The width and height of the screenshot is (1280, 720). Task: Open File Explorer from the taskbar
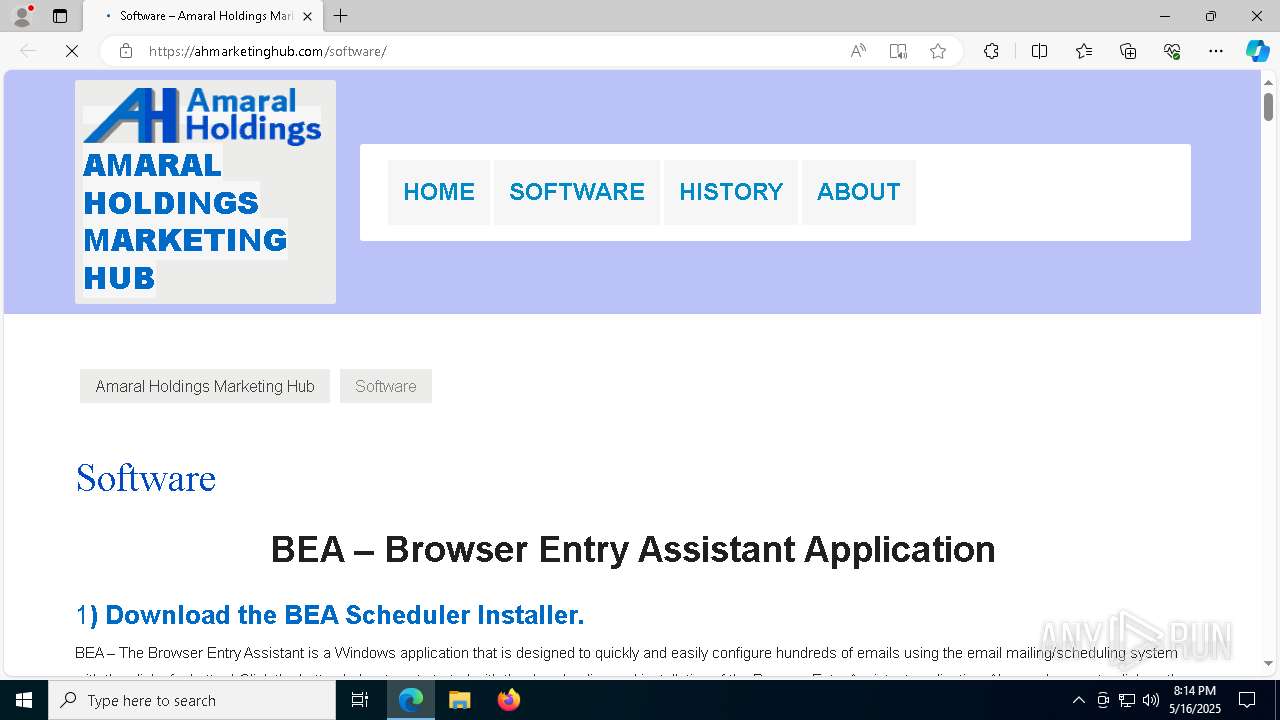pos(460,700)
